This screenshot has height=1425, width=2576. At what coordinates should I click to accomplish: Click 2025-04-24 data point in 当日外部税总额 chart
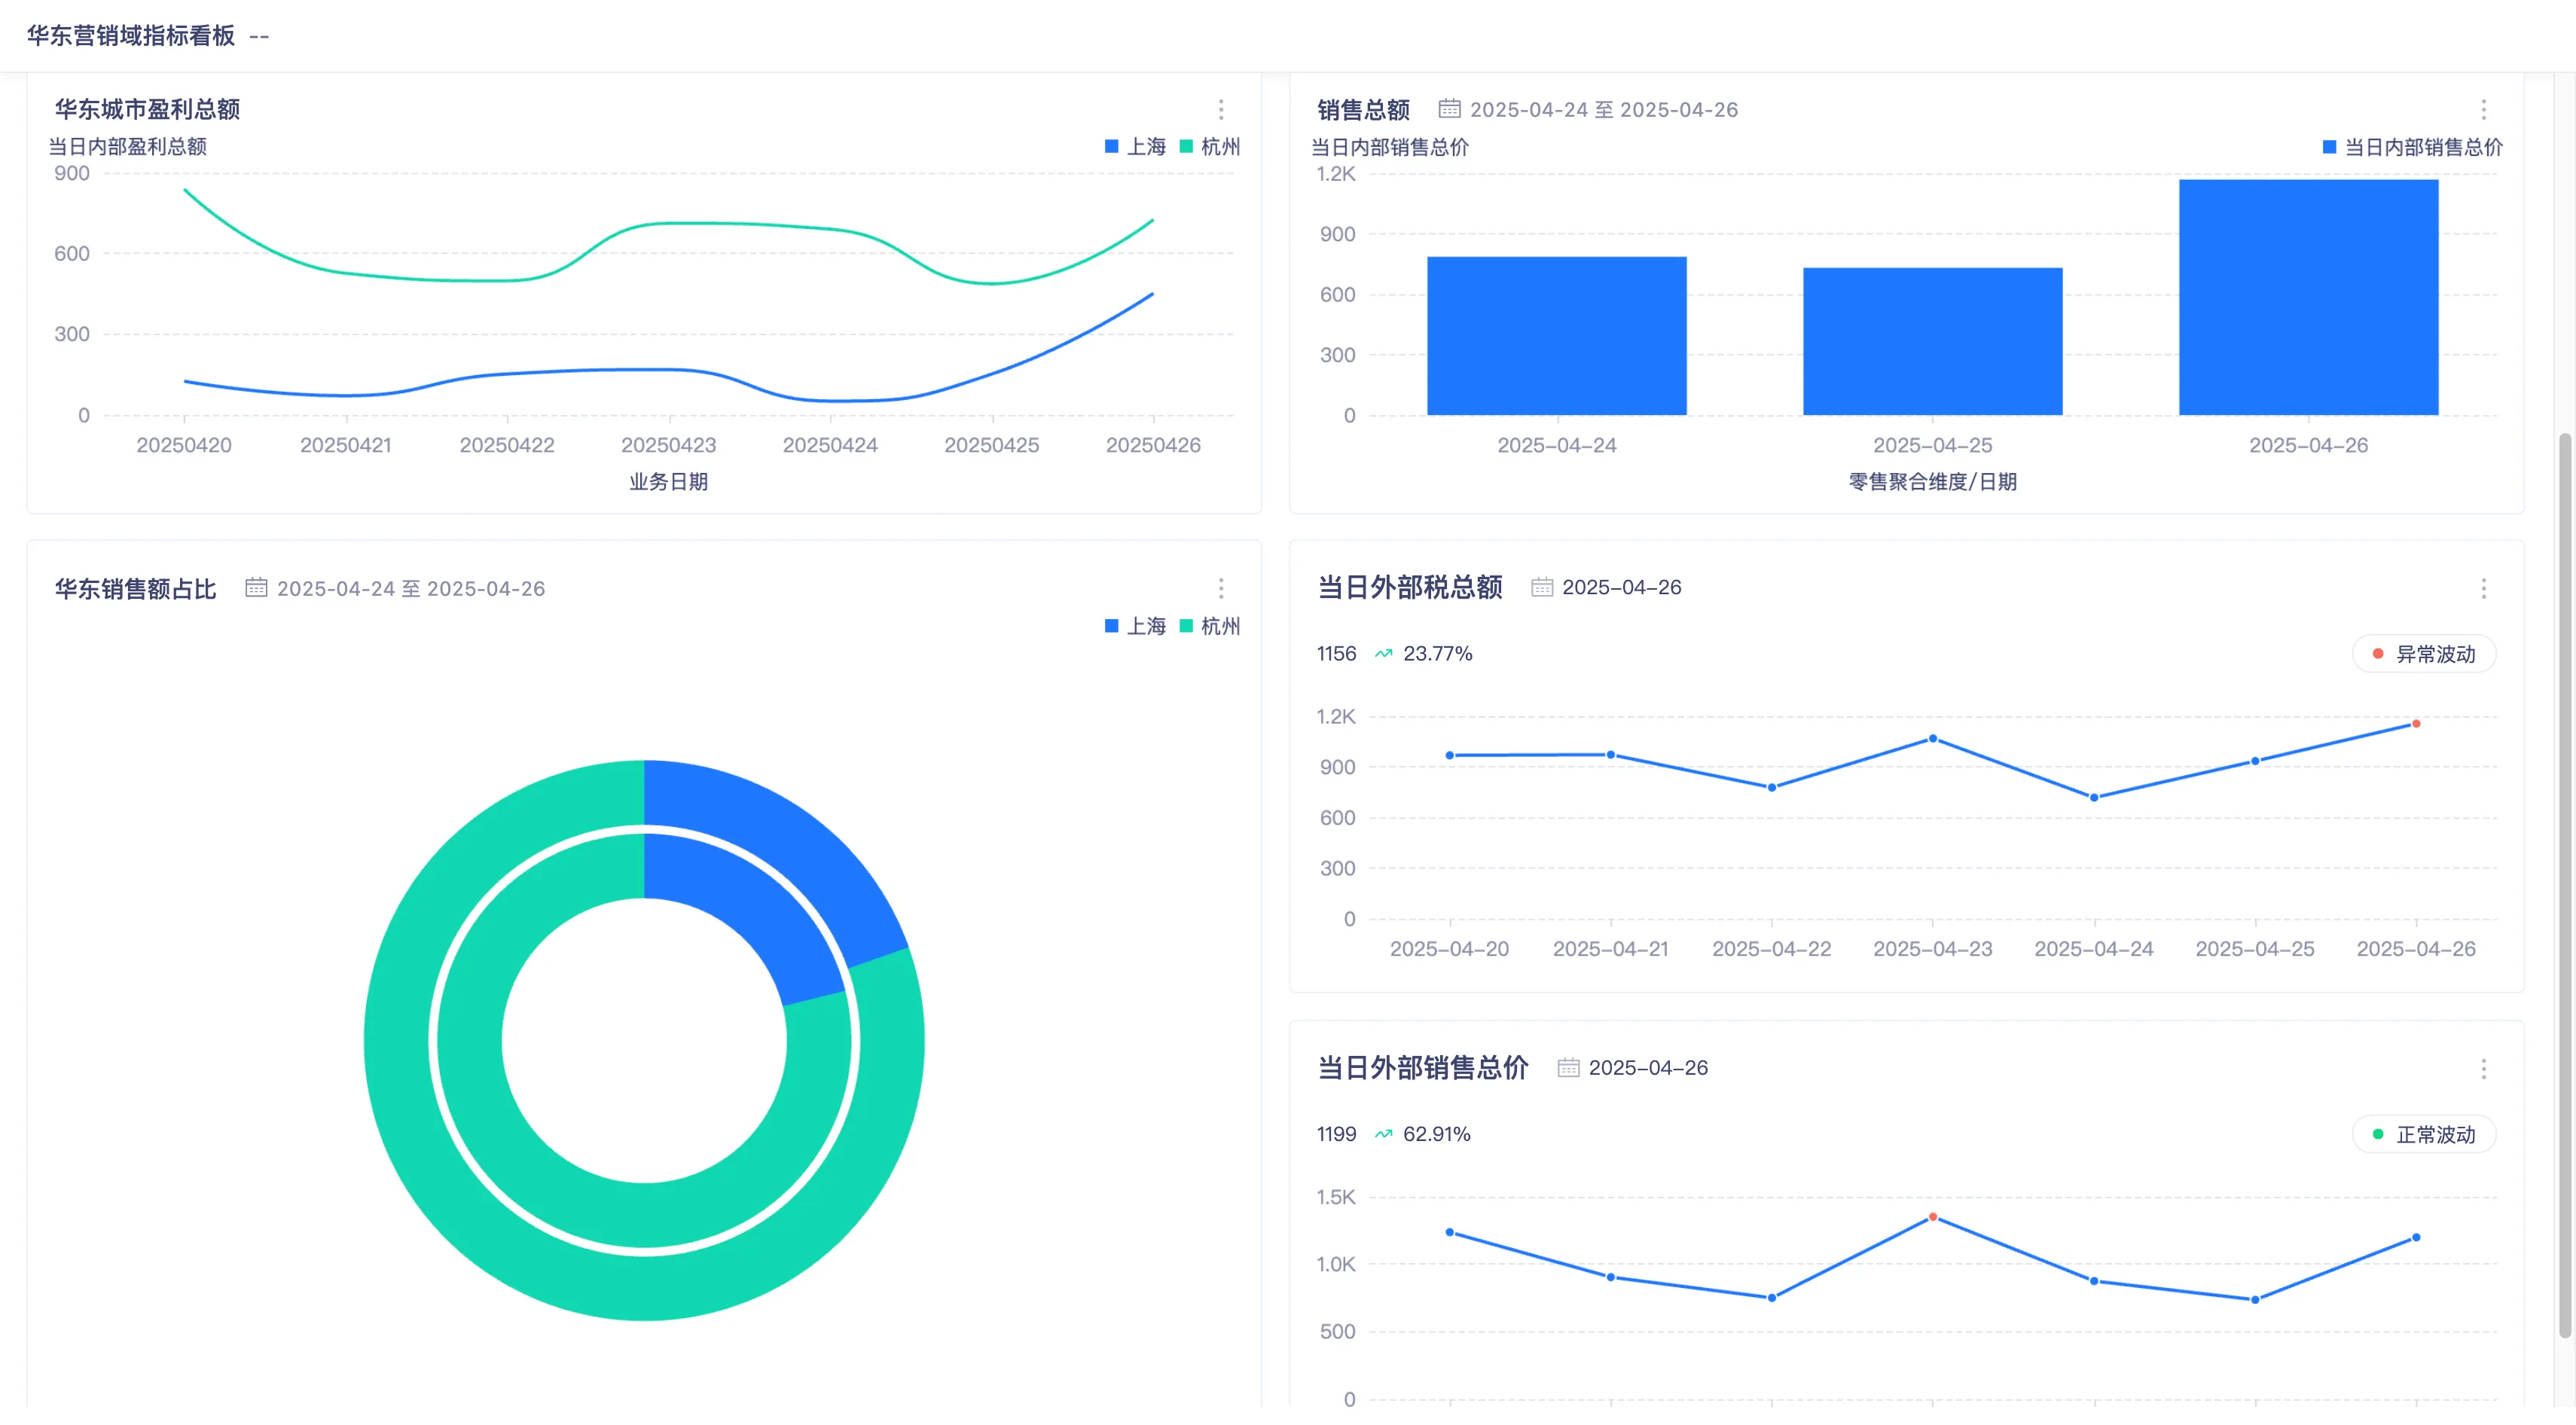click(2093, 798)
